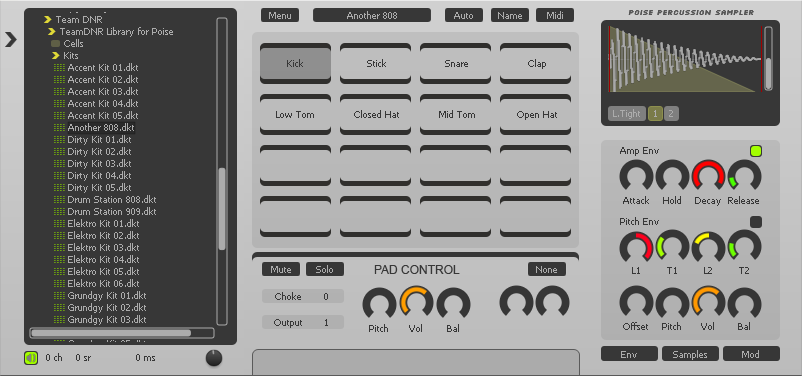This screenshot has width=802, height=376.
Task: Click the orange sample Vol knob beside Bal
Action: tap(708, 302)
